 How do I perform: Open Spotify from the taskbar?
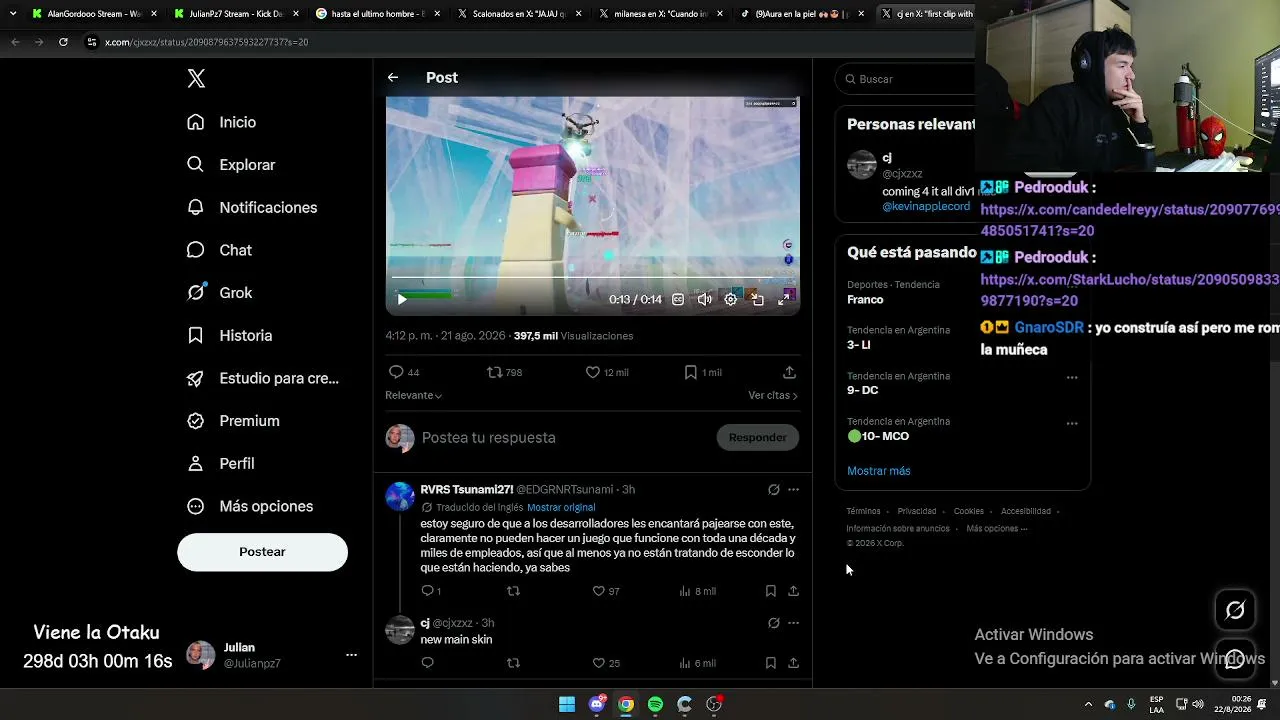click(x=655, y=704)
